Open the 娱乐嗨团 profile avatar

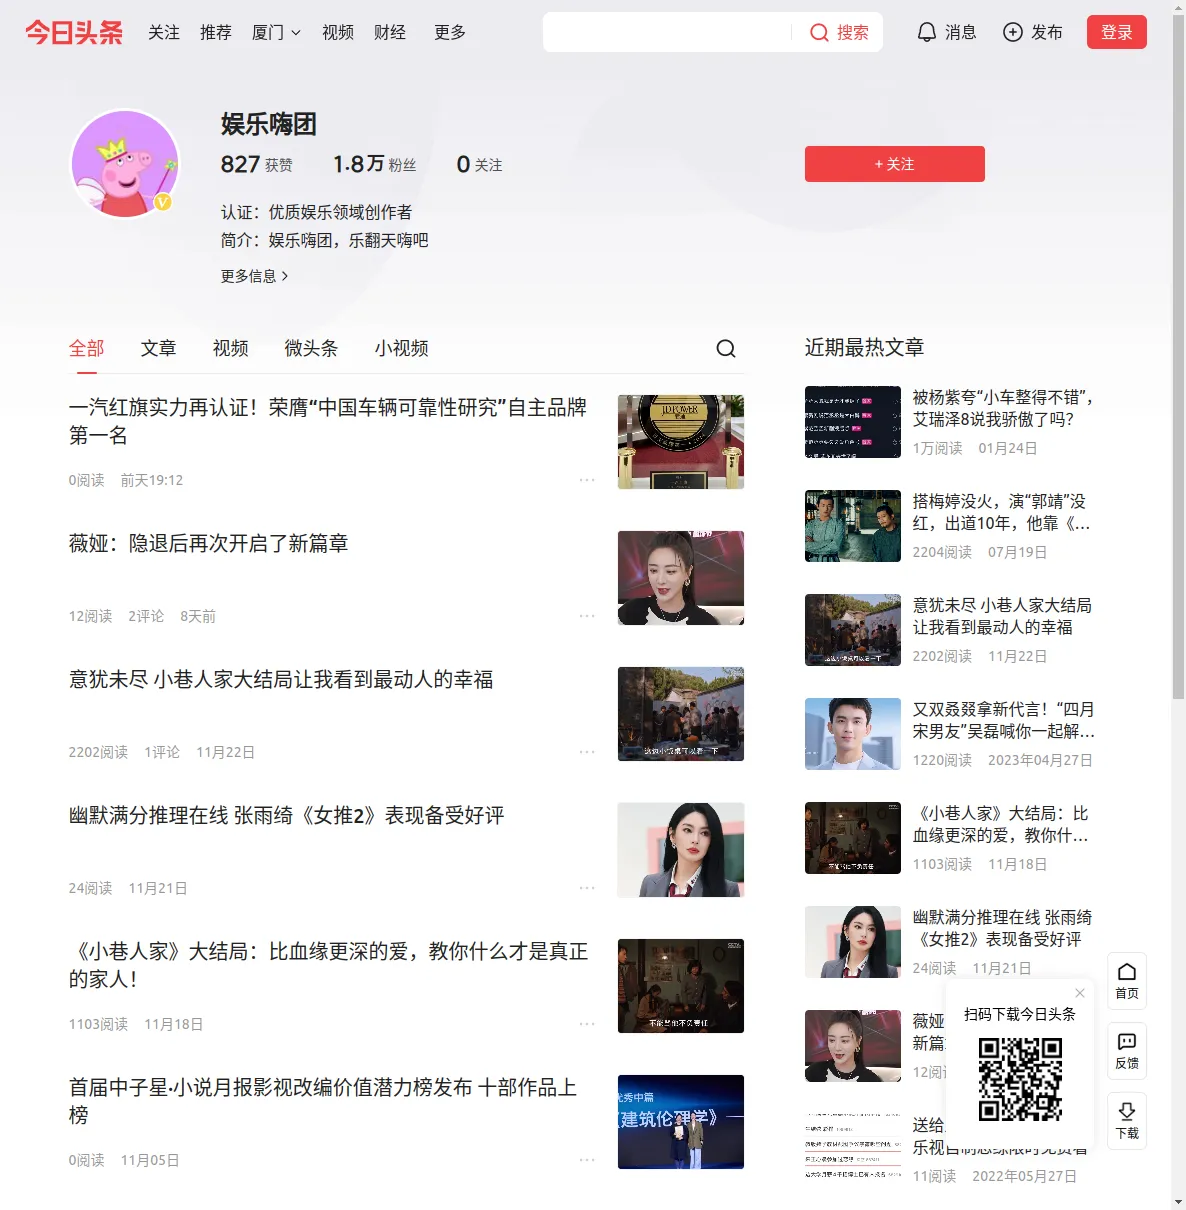[125, 163]
